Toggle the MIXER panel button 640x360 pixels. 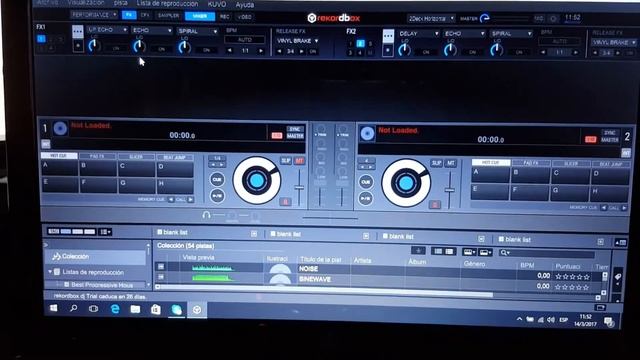[200, 16]
